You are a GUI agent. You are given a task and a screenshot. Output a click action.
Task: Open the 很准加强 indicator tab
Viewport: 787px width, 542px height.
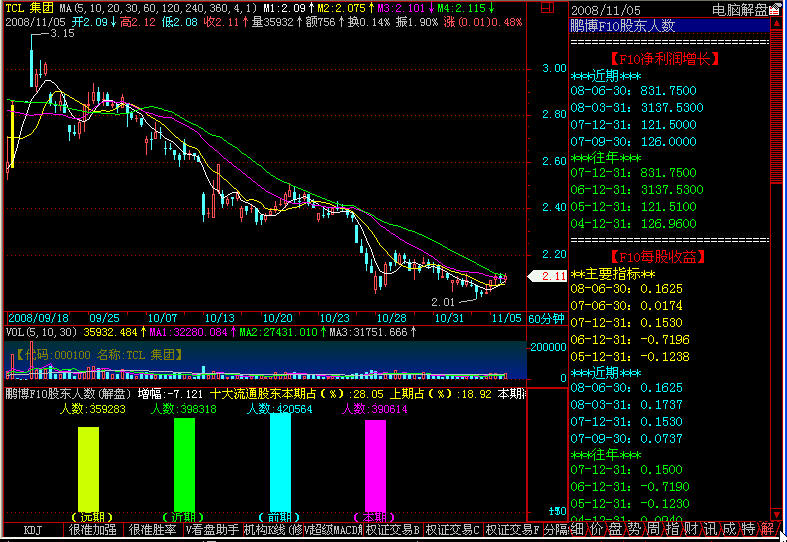(x=93, y=529)
